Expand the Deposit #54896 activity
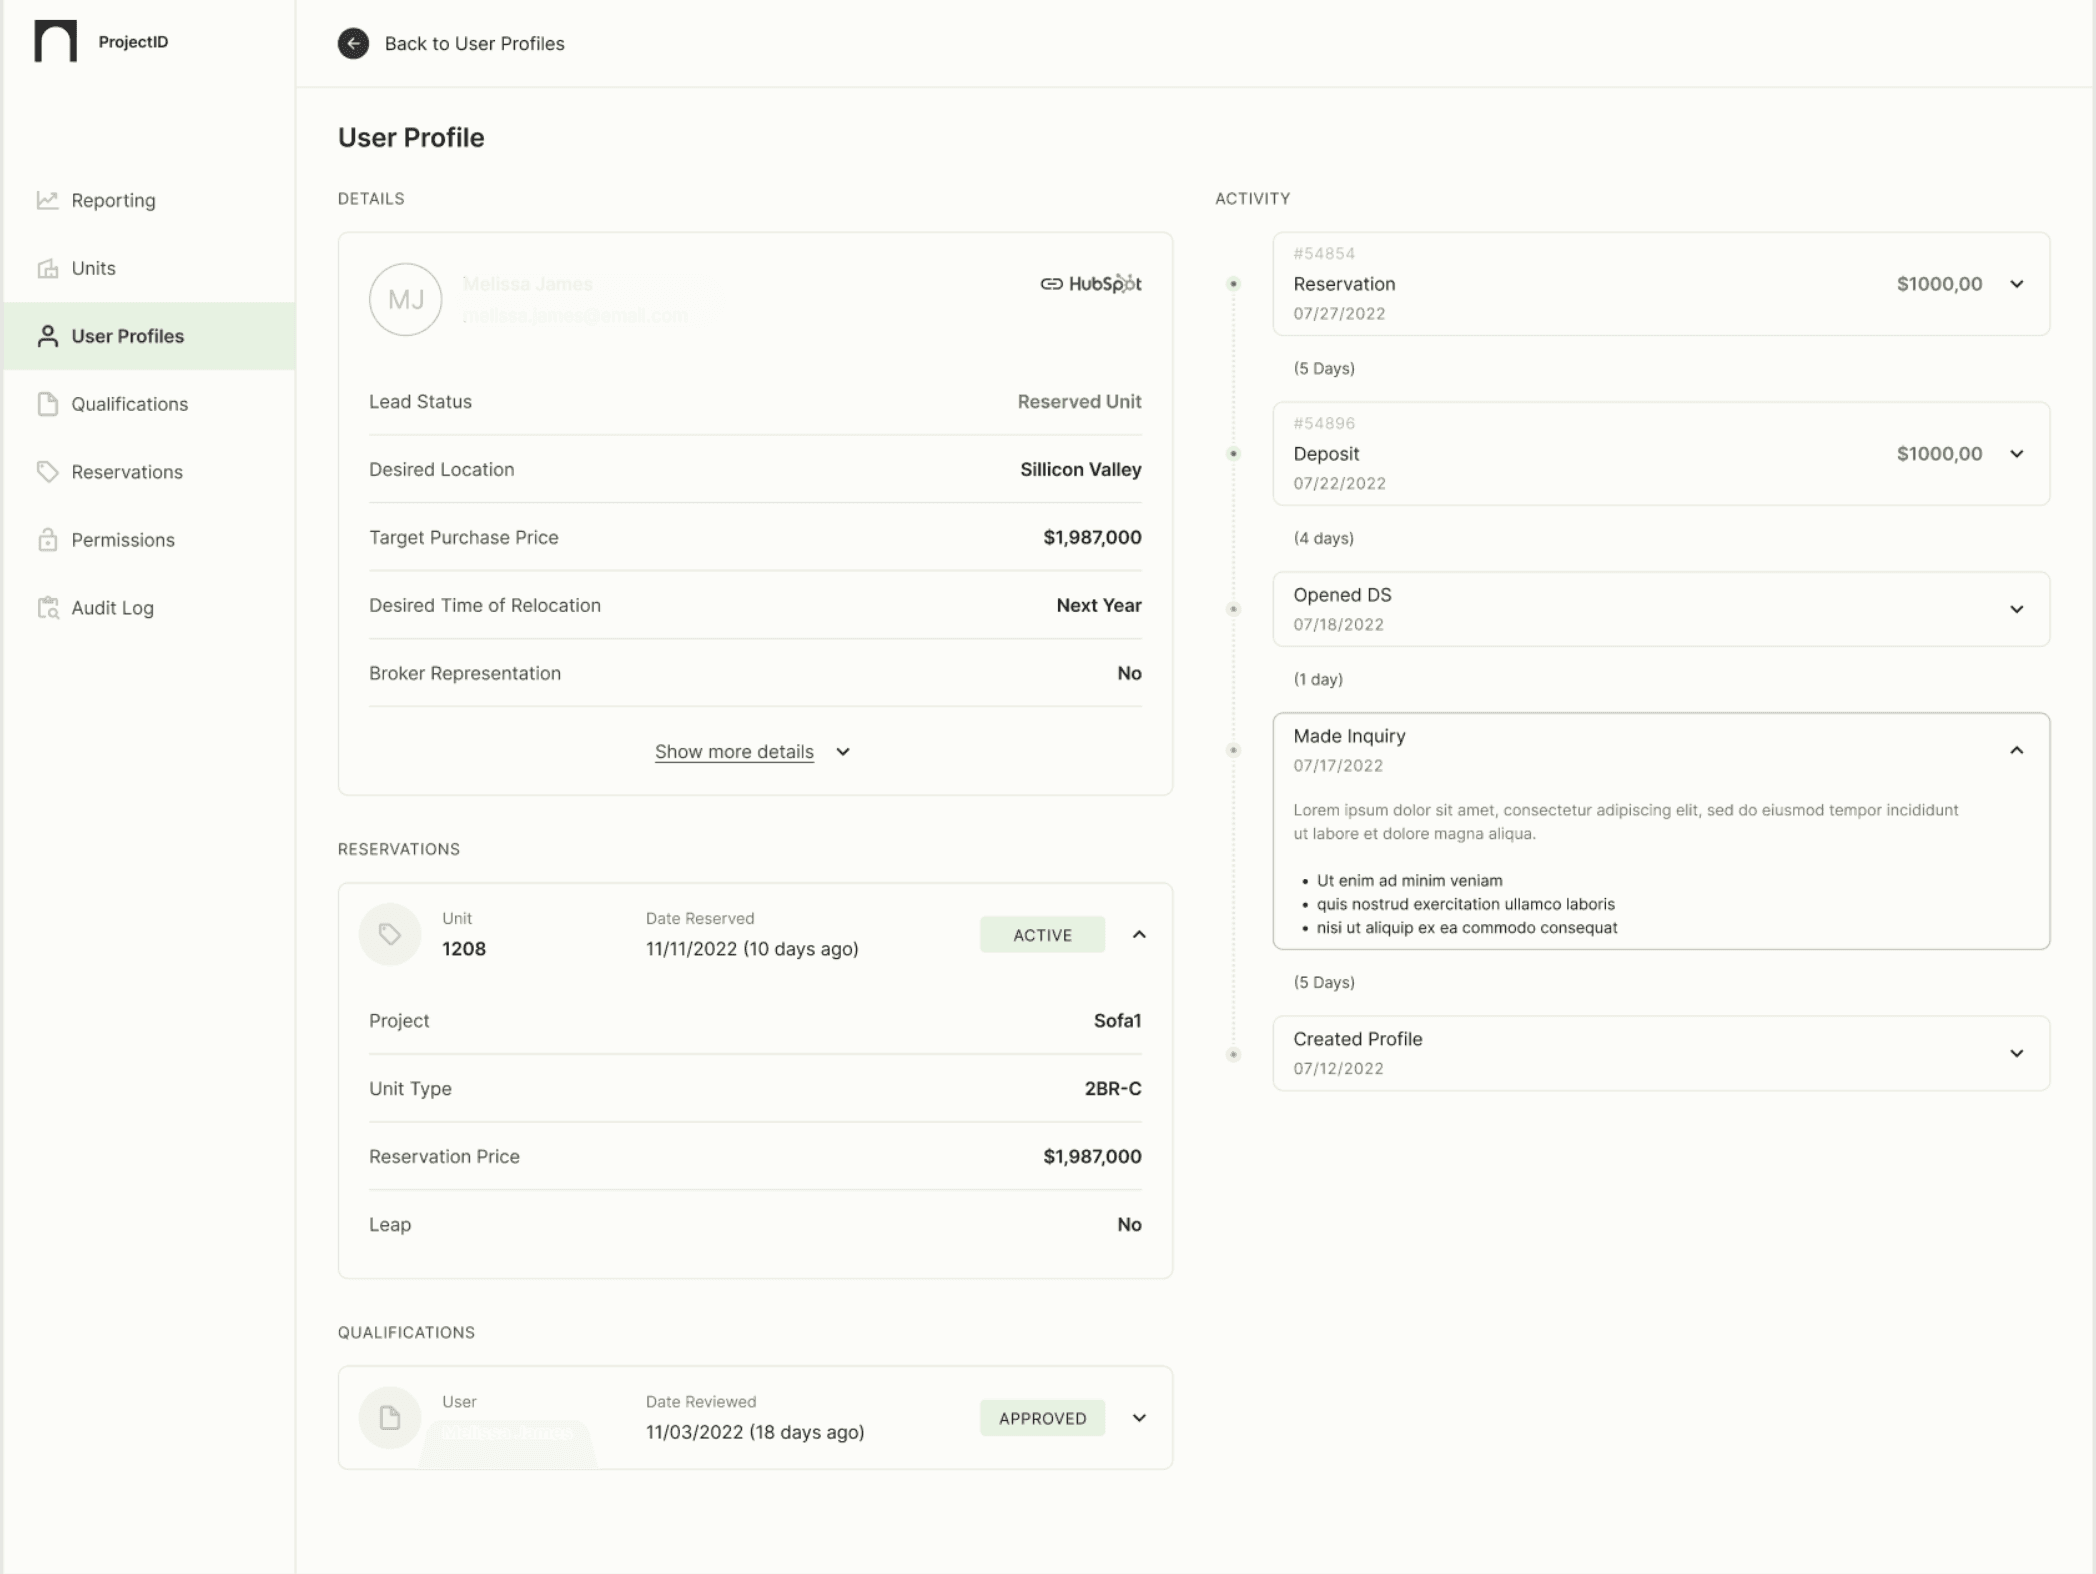The image size is (2096, 1574). pos(2016,454)
